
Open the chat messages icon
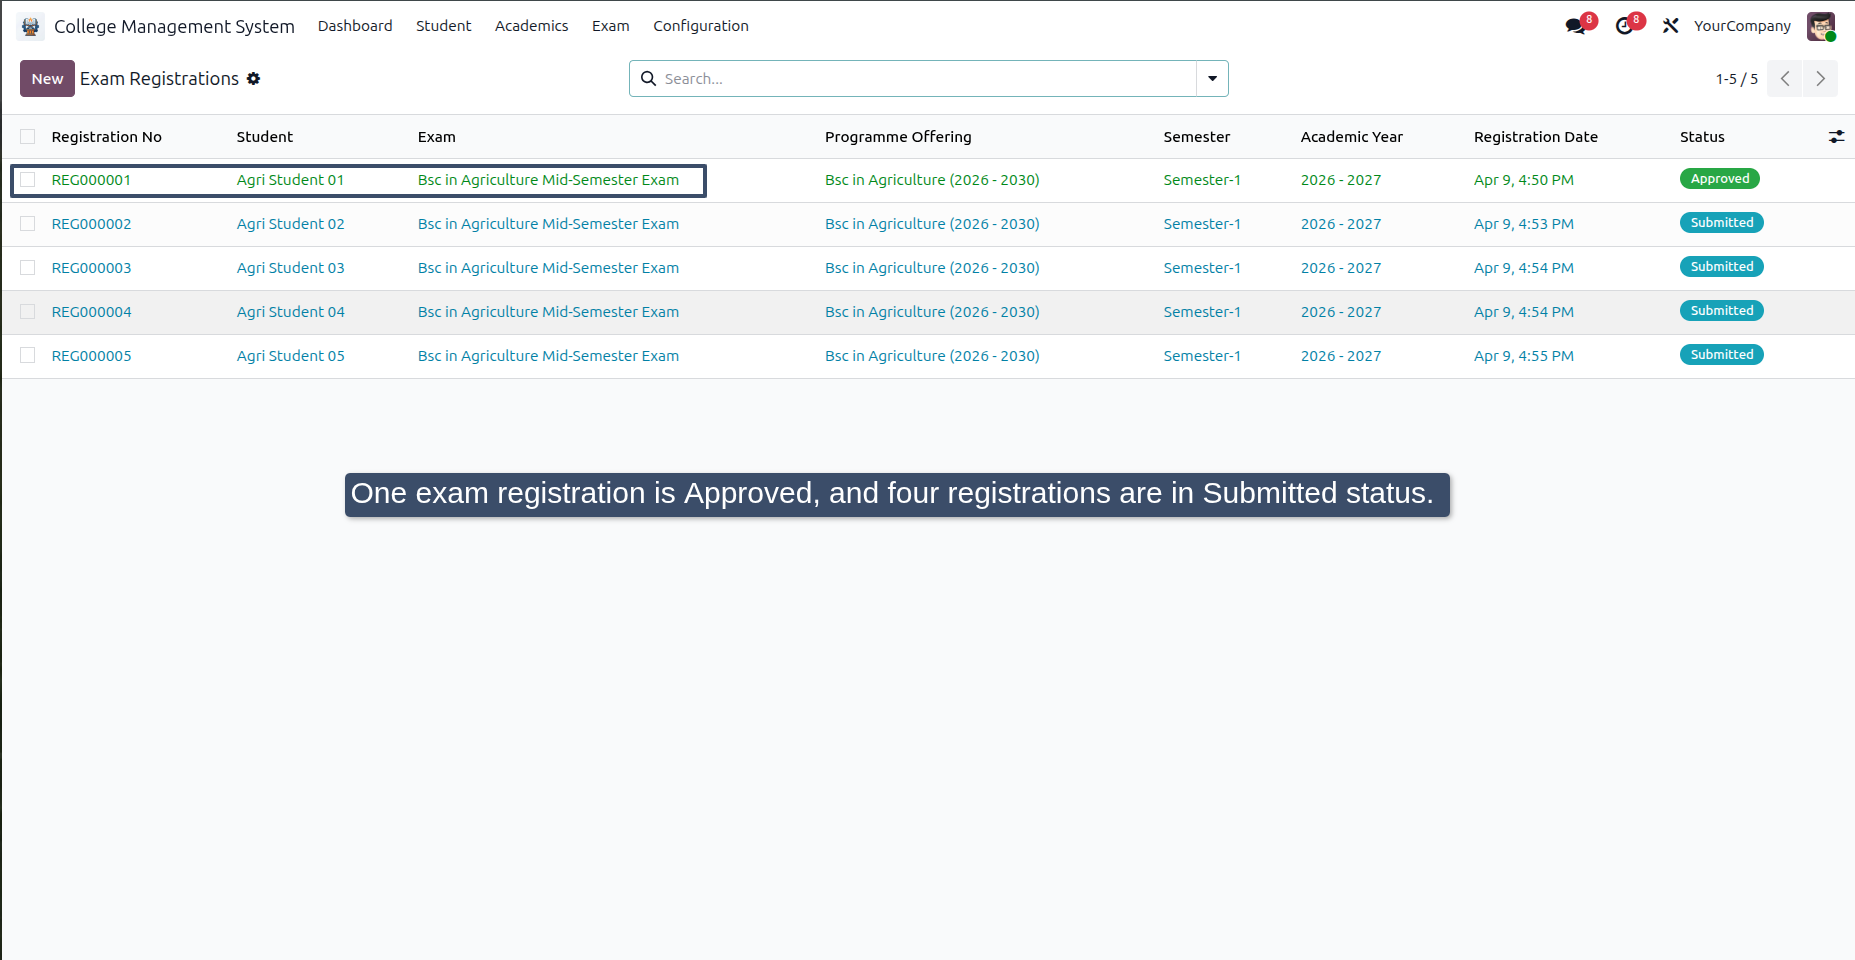tap(1576, 26)
